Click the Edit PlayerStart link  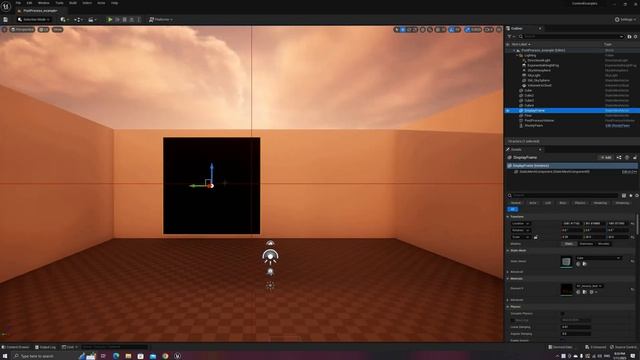(618, 126)
